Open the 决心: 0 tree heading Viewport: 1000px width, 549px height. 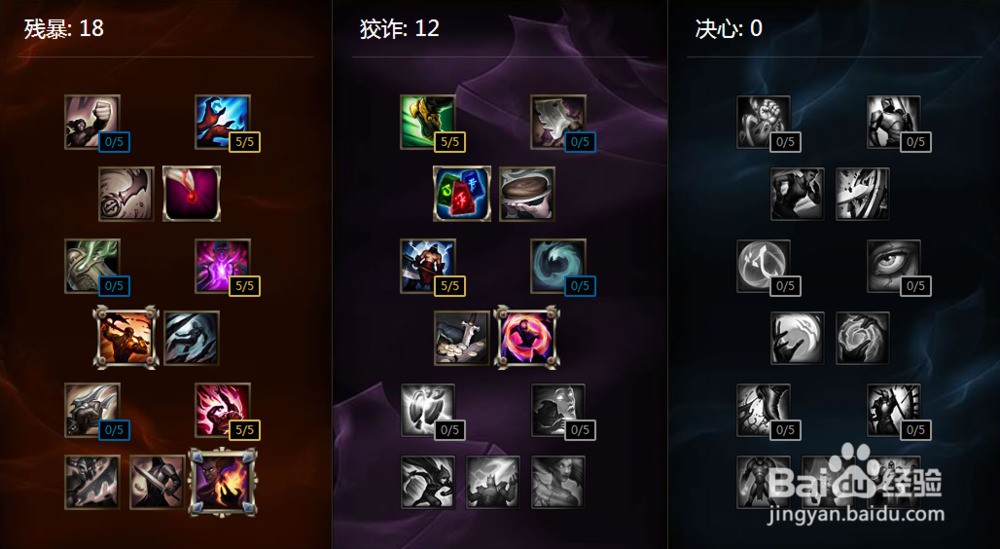click(x=728, y=28)
